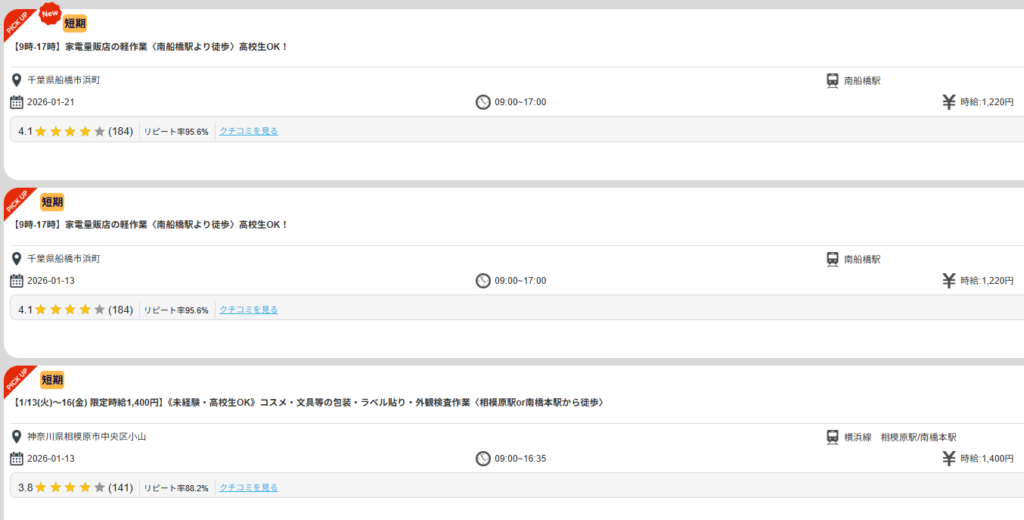Click the リピート率88.2% label
Image resolution: width=1024 pixels, height=520 pixels.
[x=176, y=488]
